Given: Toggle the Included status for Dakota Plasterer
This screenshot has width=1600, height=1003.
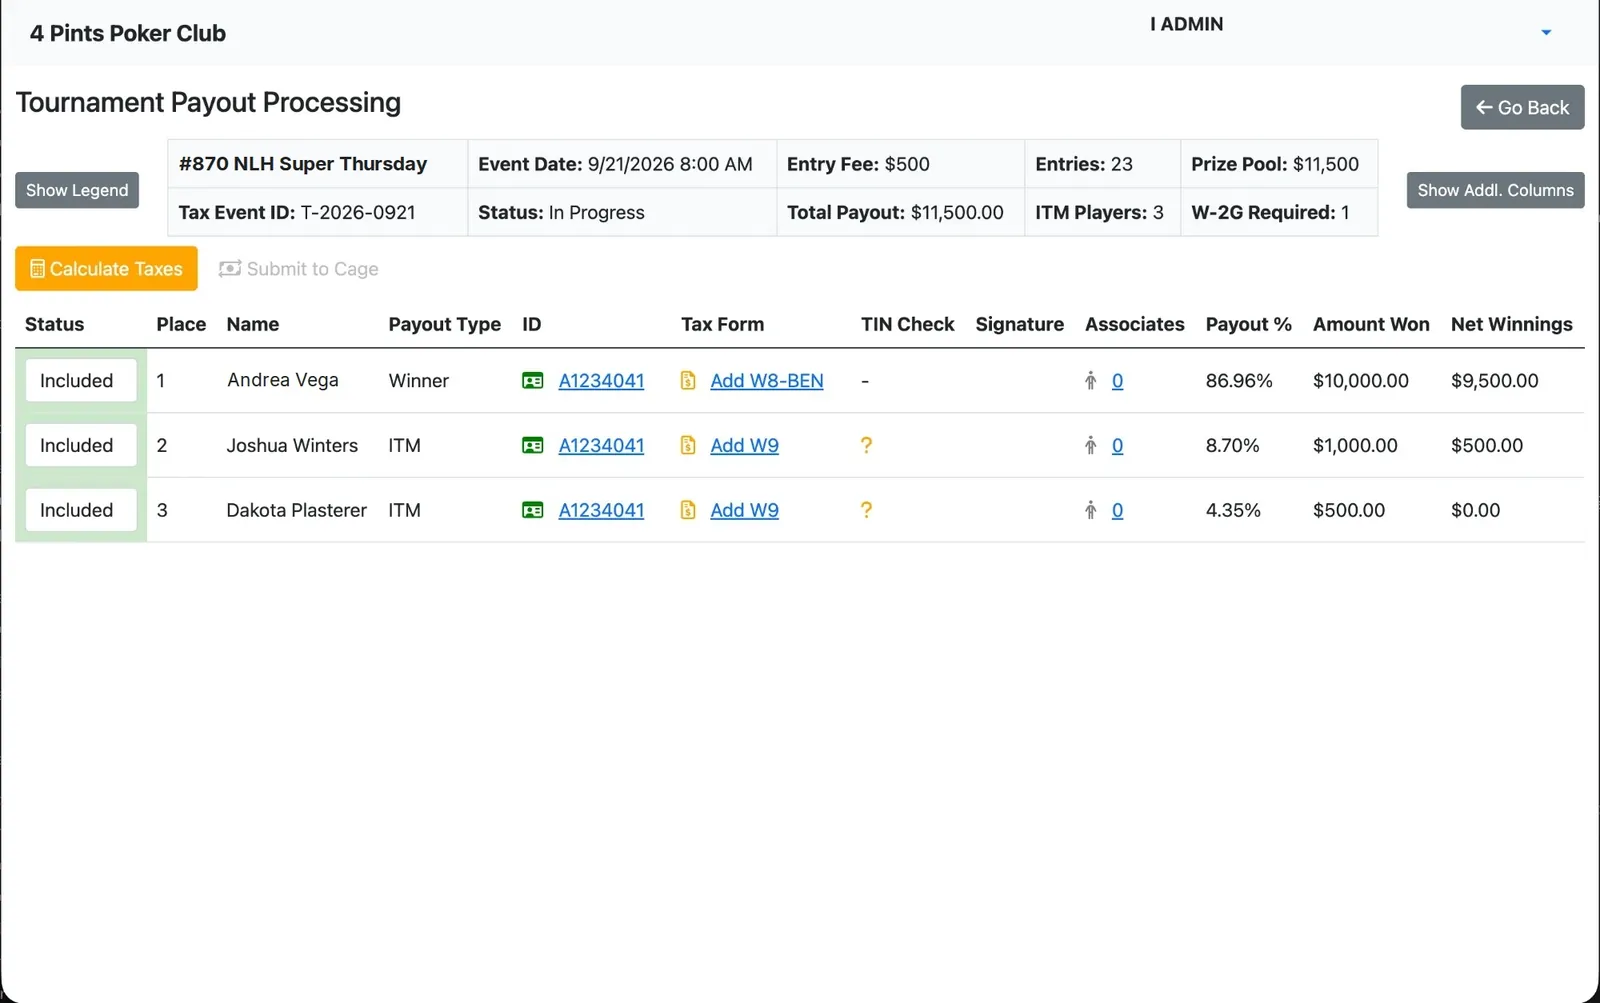Looking at the screenshot, I should coord(81,510).
